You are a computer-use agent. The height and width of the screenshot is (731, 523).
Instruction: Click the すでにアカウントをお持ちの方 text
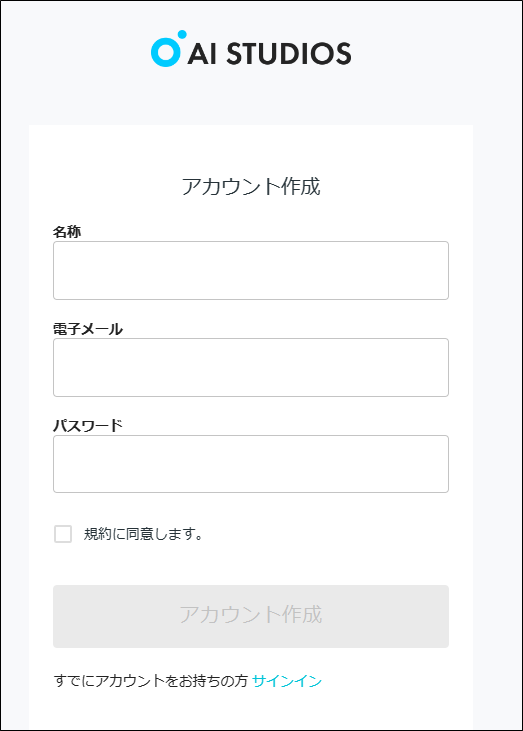tap(151, 681)
